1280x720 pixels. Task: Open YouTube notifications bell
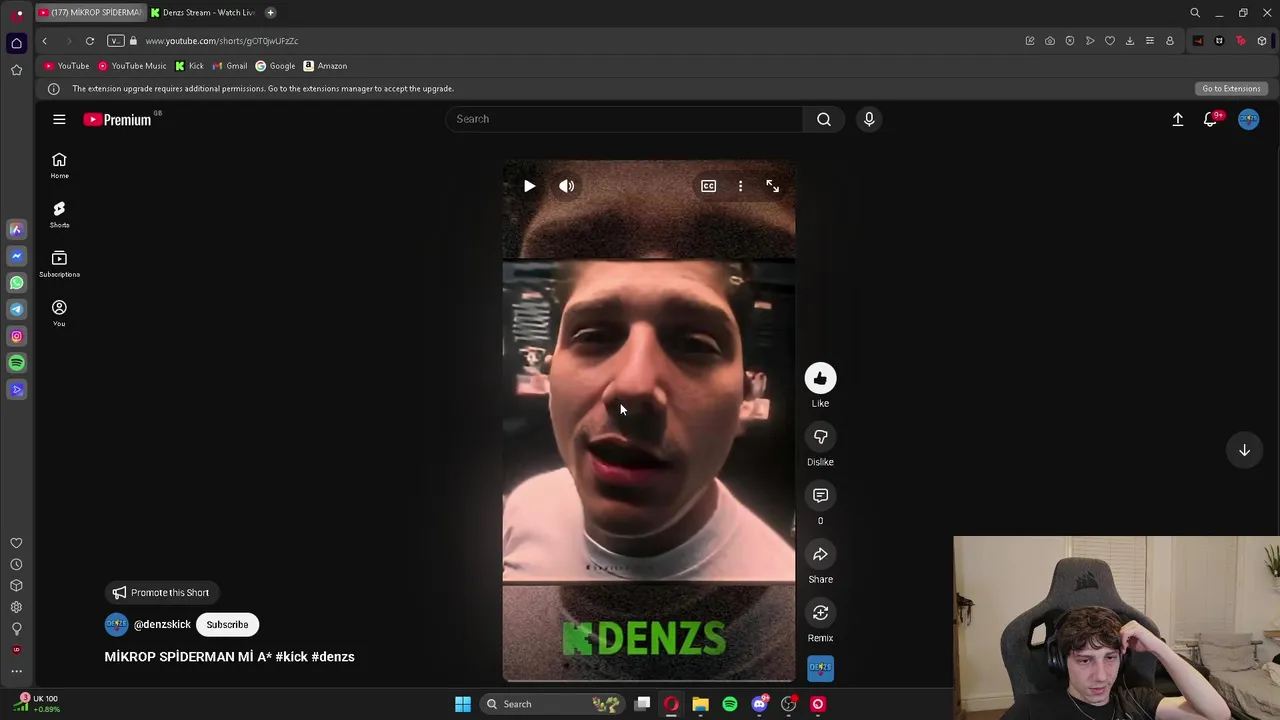(1211, 119)
